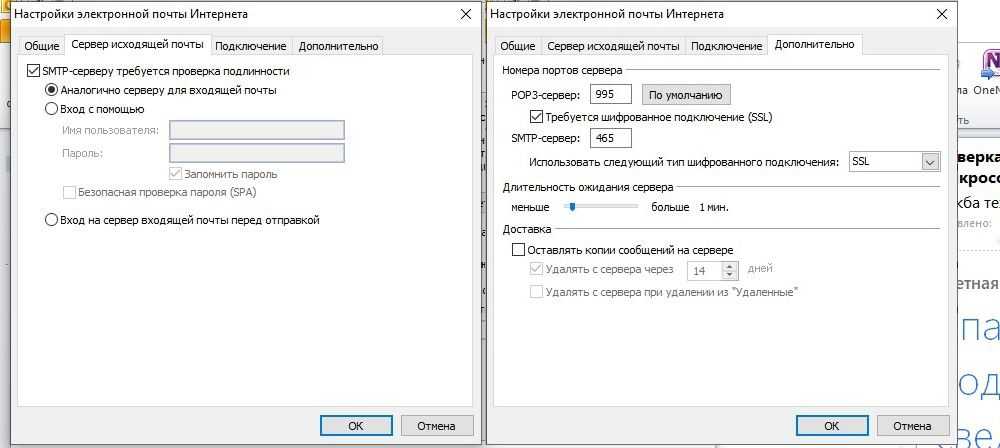
Task: Choose 'Вход на сервер входящей почты перед отправкой'
Action: coord(52,220)
